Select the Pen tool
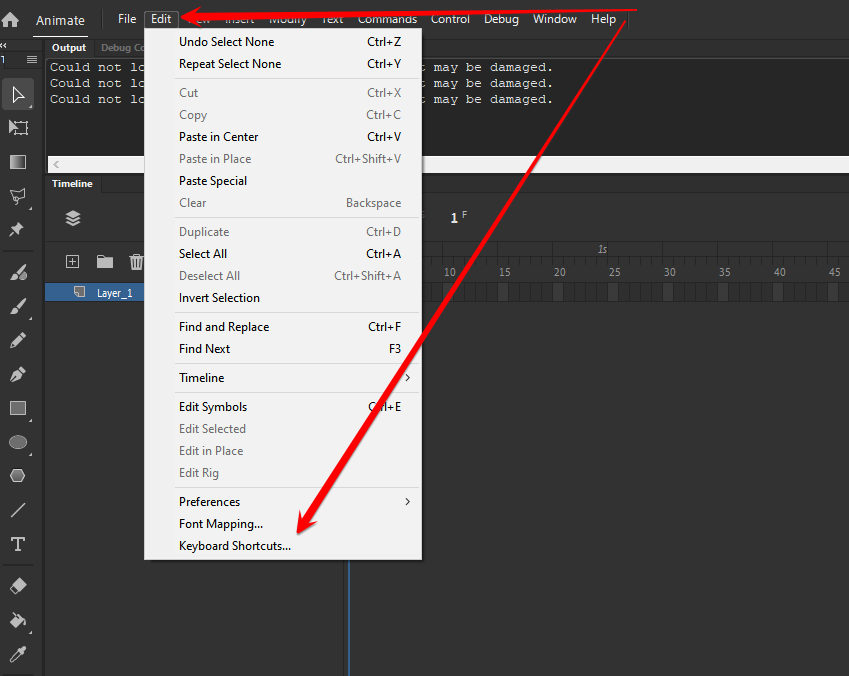Viewport: 849px width, 676px height. (18, 374)
